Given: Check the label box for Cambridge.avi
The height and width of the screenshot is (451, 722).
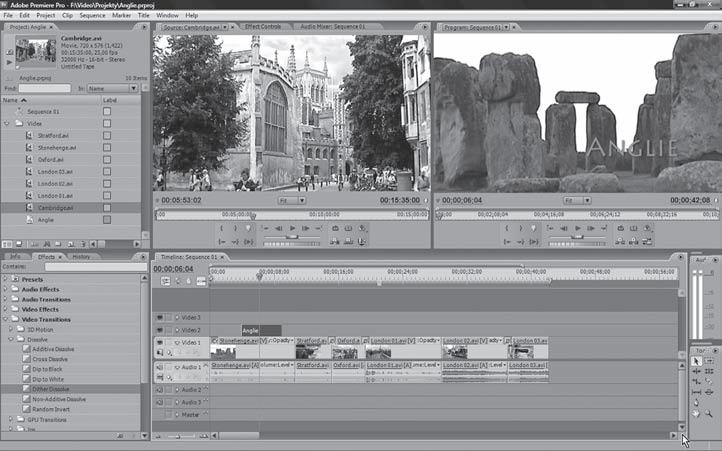Looking at the screenshot, I should coord(107,208).
